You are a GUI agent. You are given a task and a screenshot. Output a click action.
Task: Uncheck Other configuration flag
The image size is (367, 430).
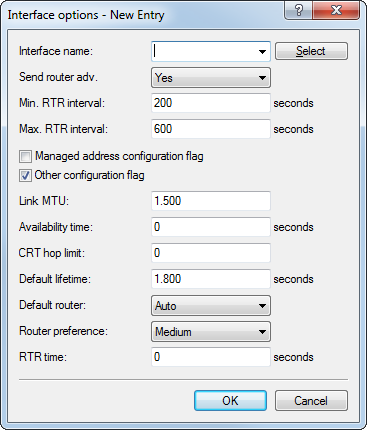pos(25,175)
